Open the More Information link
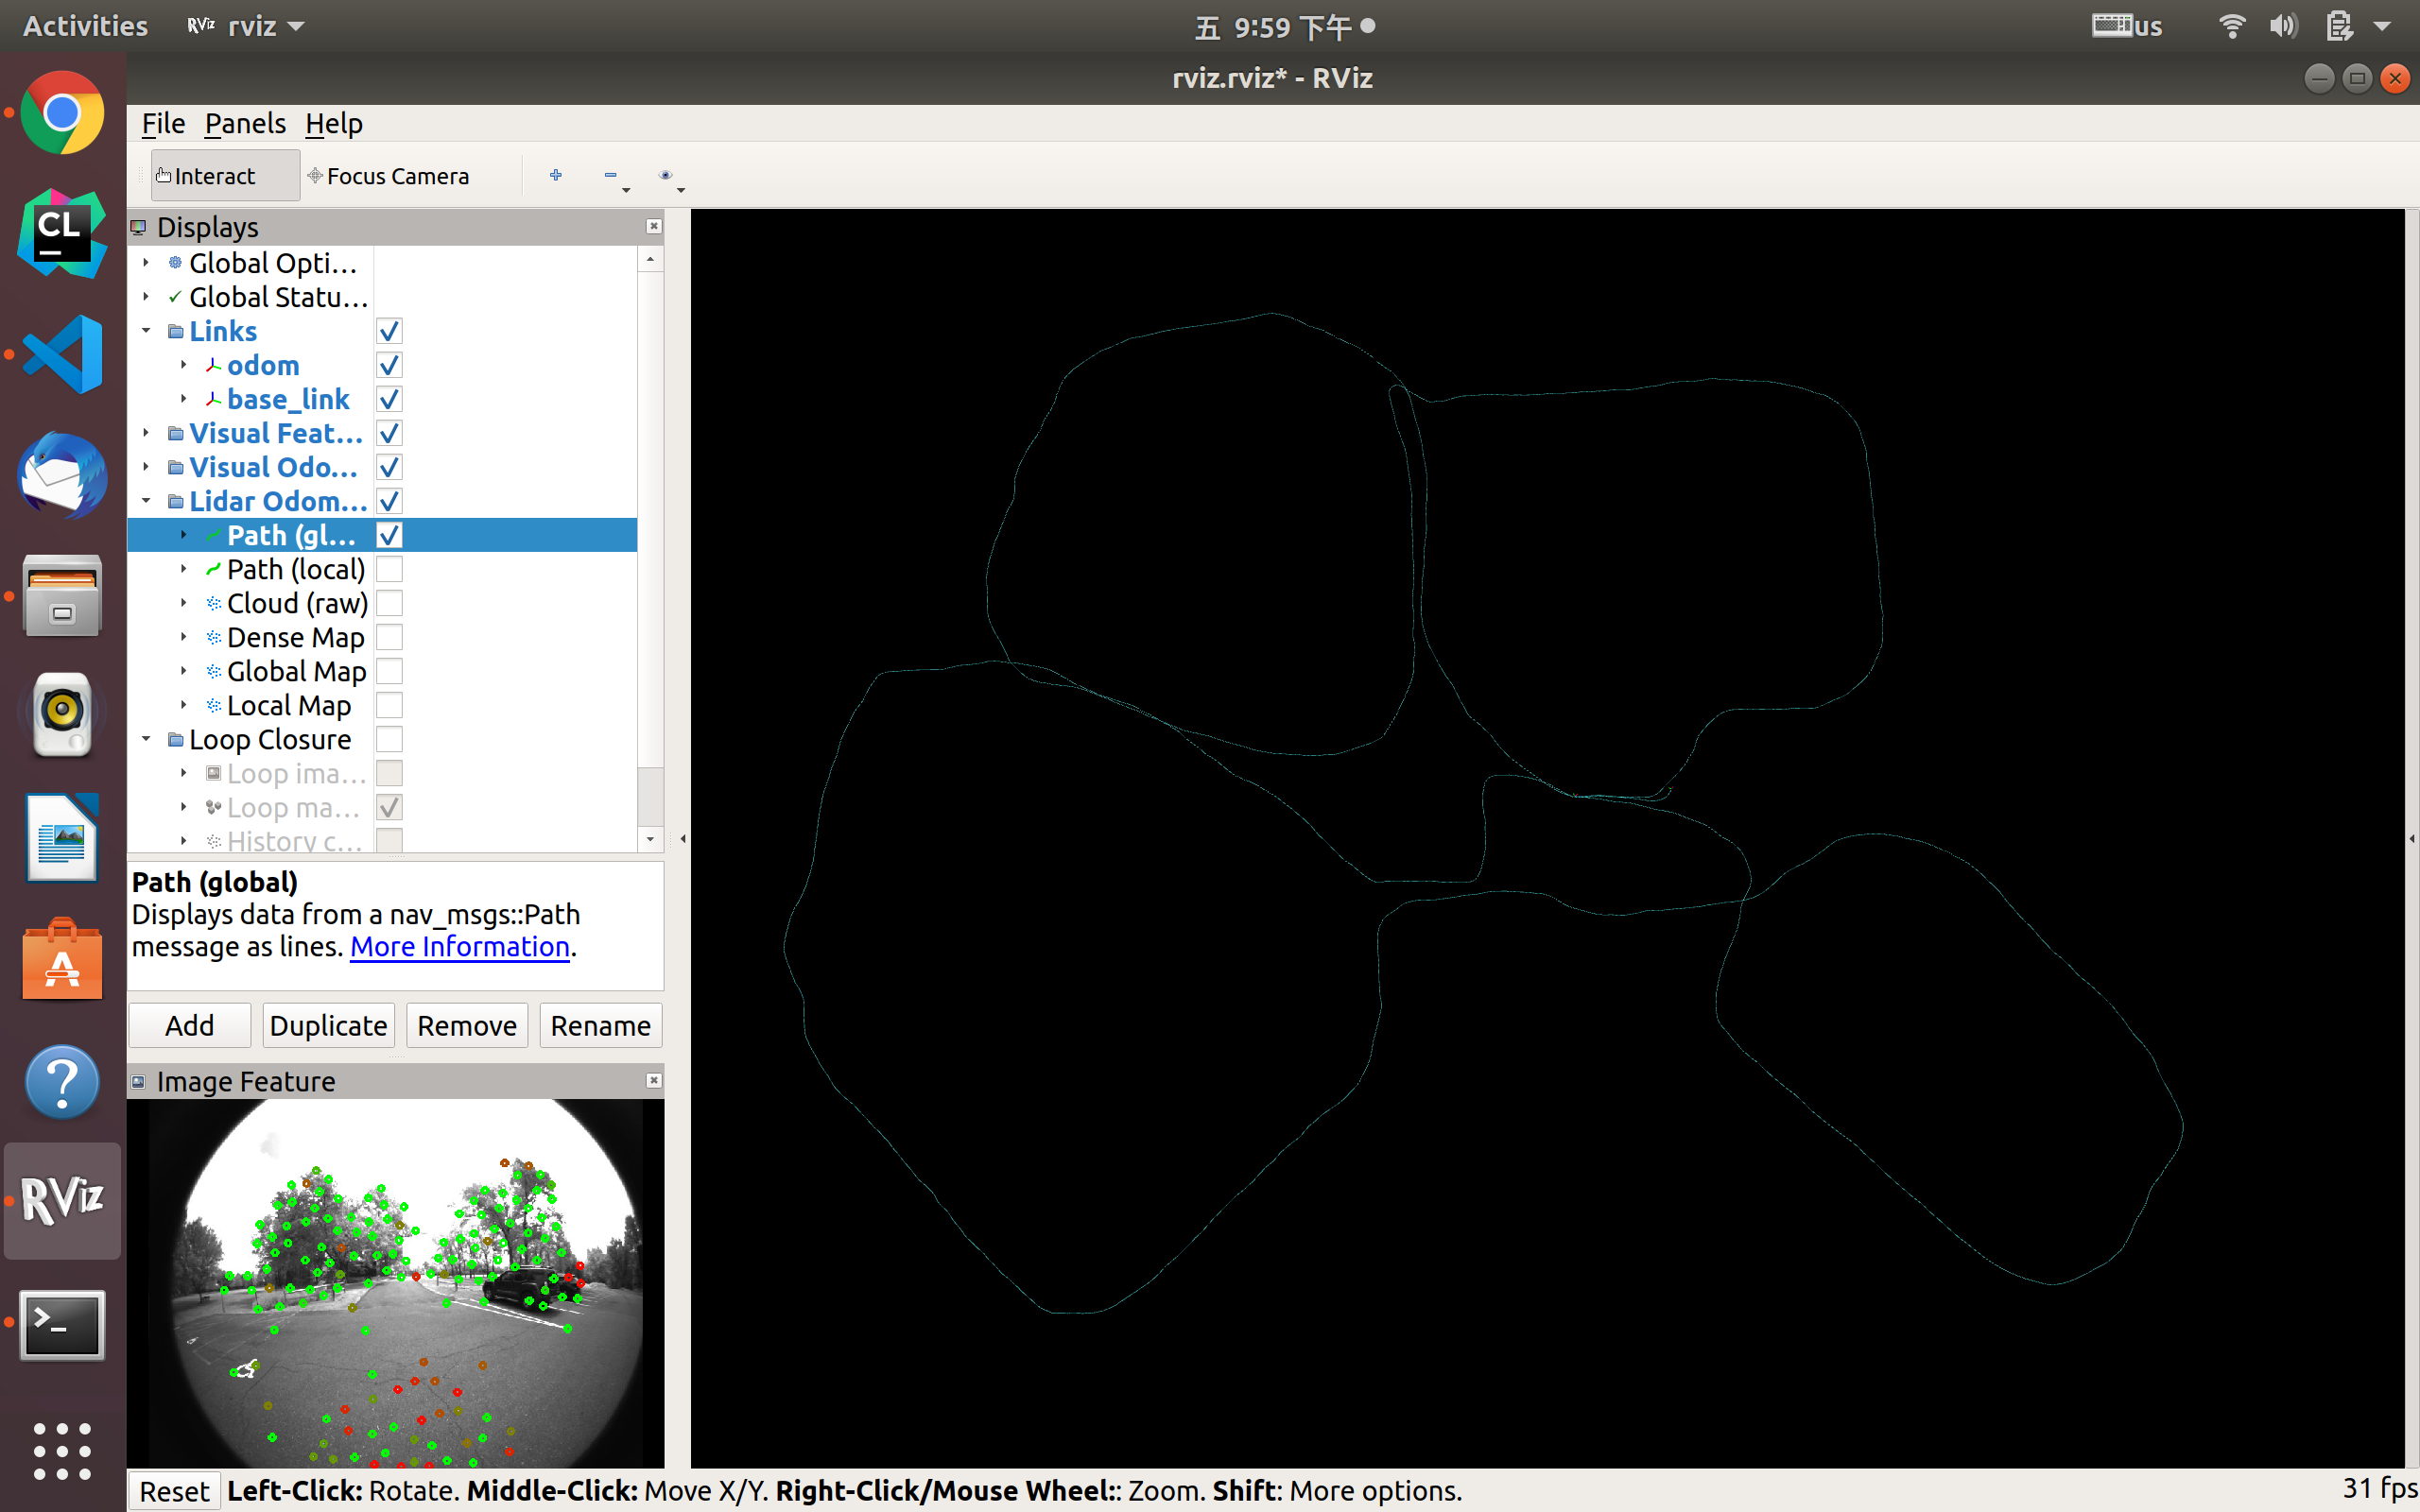Viewport: 2420px width, 1512px height. coord(460,946)
